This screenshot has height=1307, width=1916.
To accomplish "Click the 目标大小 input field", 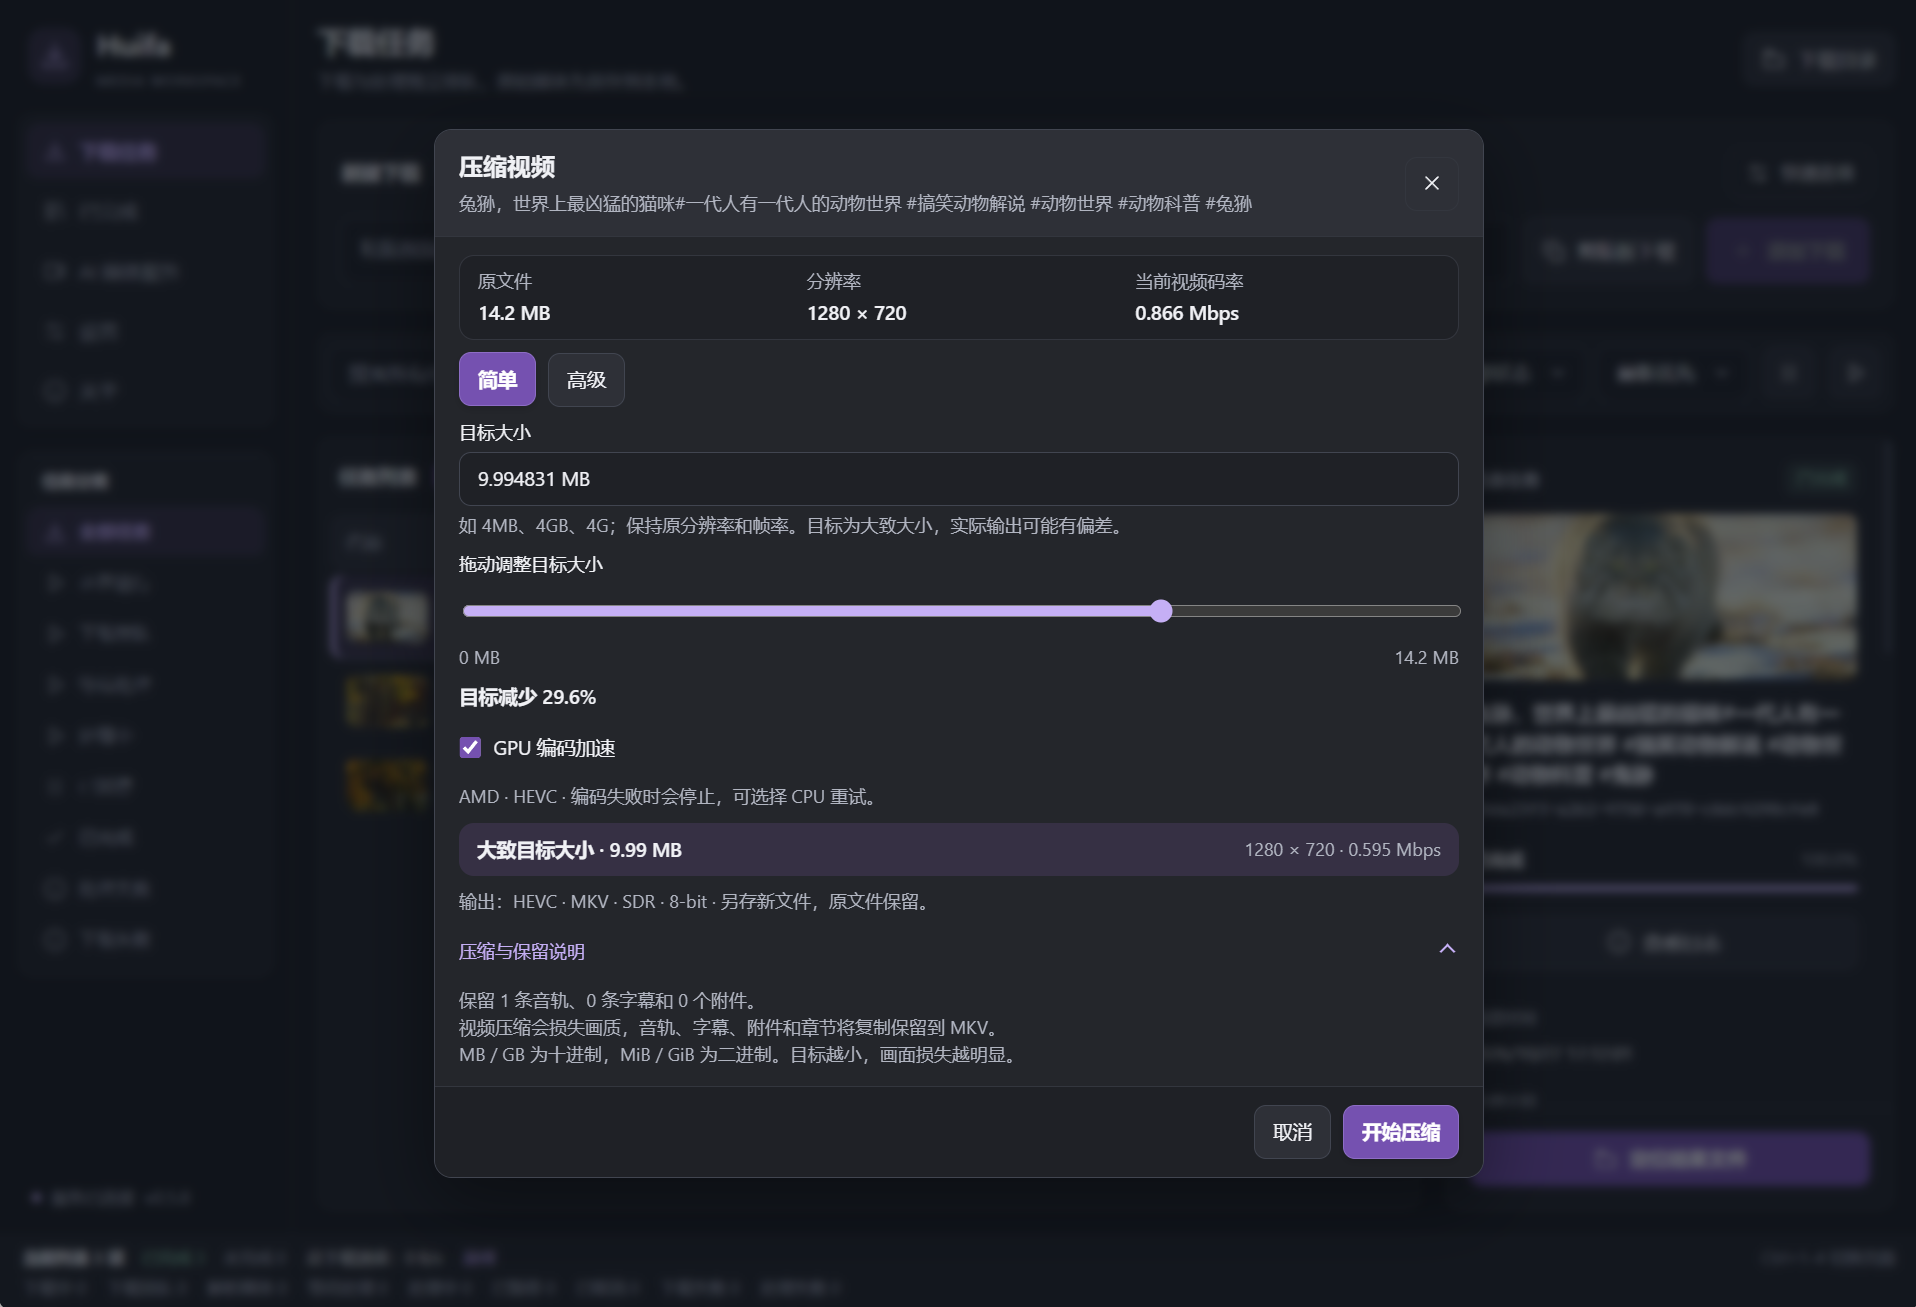I will coord(958,479).
